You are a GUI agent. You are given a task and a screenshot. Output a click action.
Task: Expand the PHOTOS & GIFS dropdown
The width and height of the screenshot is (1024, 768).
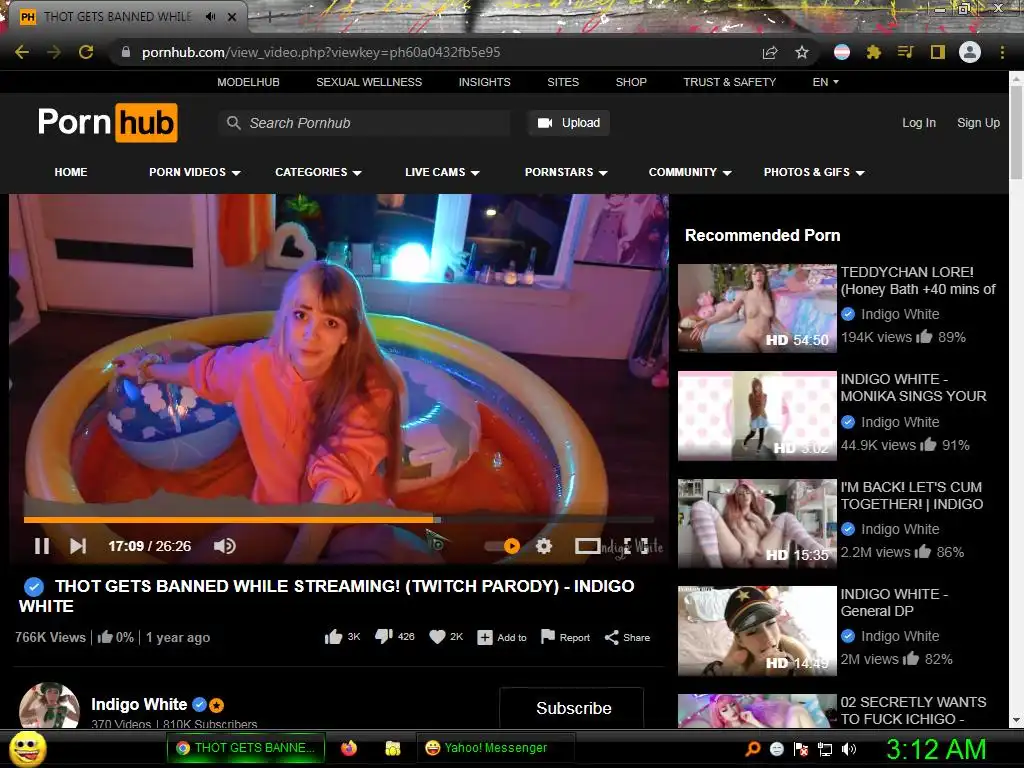pyautogui.click(x=814, y=172)
